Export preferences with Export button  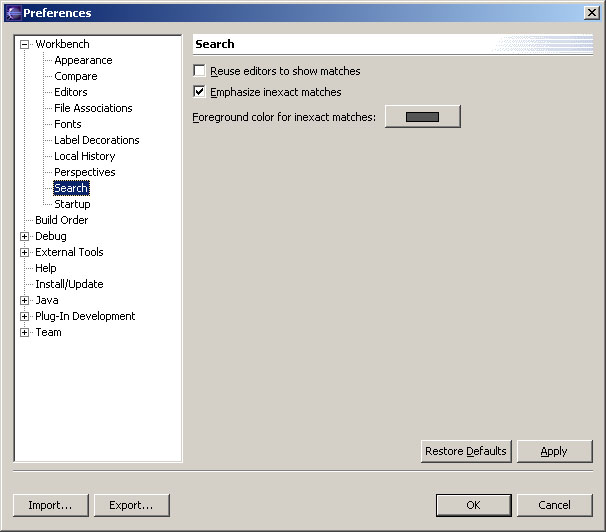pos(131,505)
